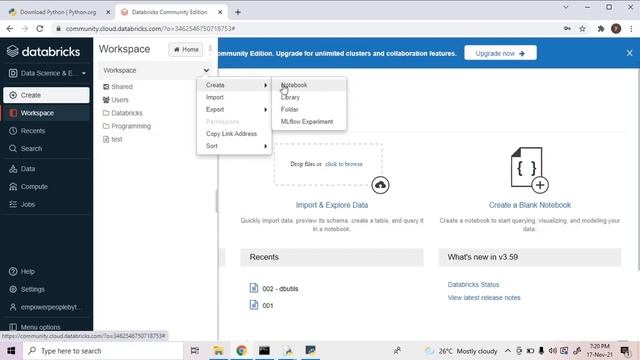Dismiss the Community Edition upgrade banner
Screen dimensions: 640x360
(x=629, y=53)
